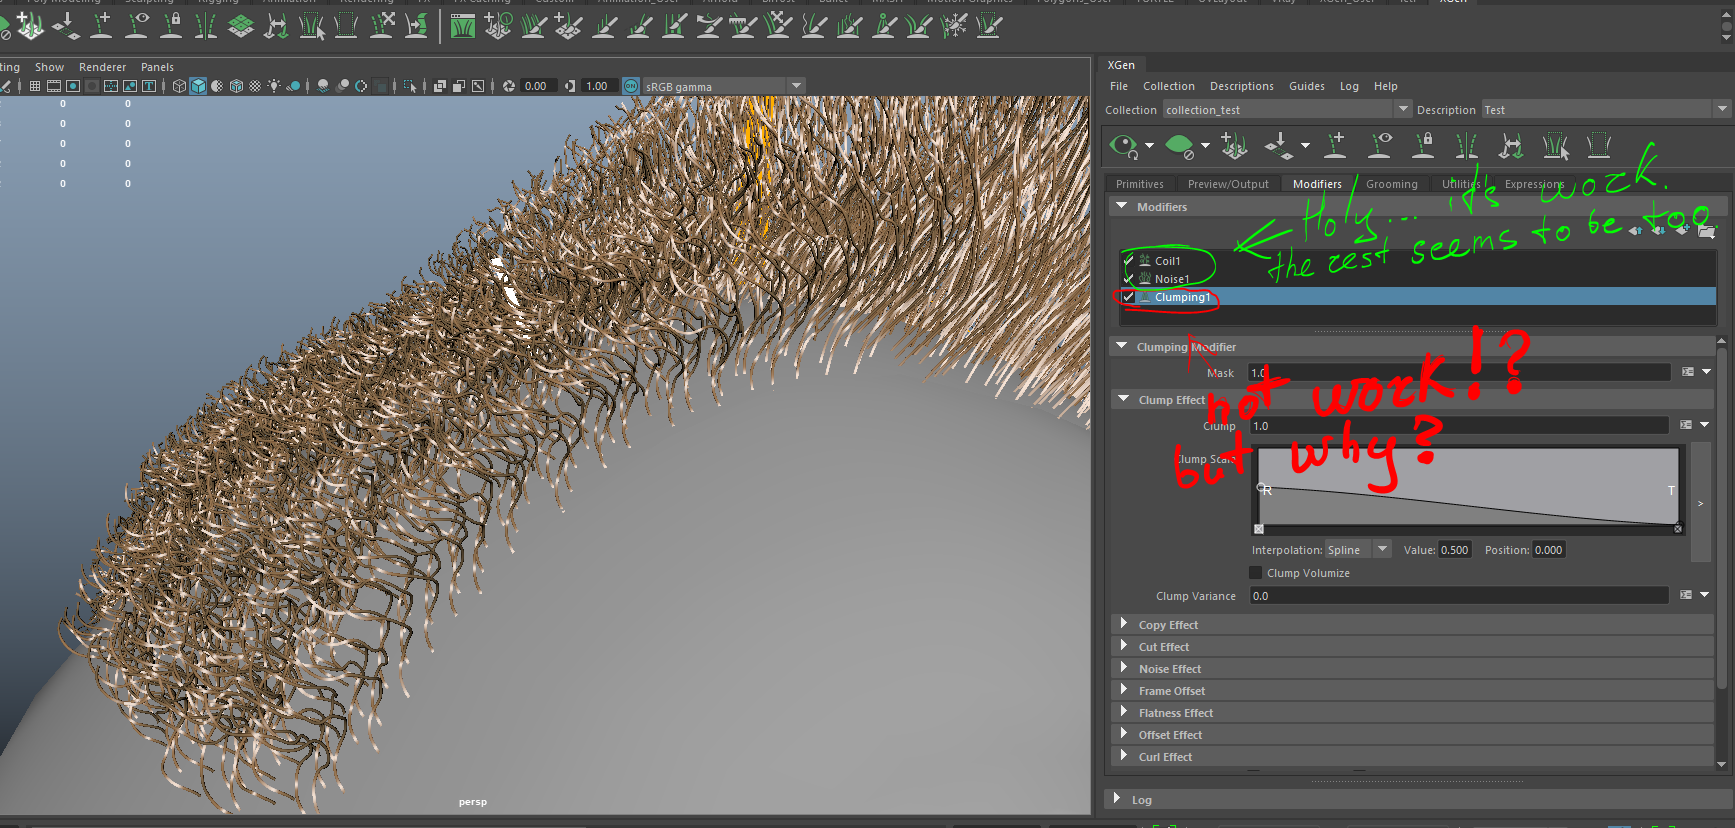Click the up-arrow icon above modifier list
Viewport: 1735px width, 828px height.
1635,231
